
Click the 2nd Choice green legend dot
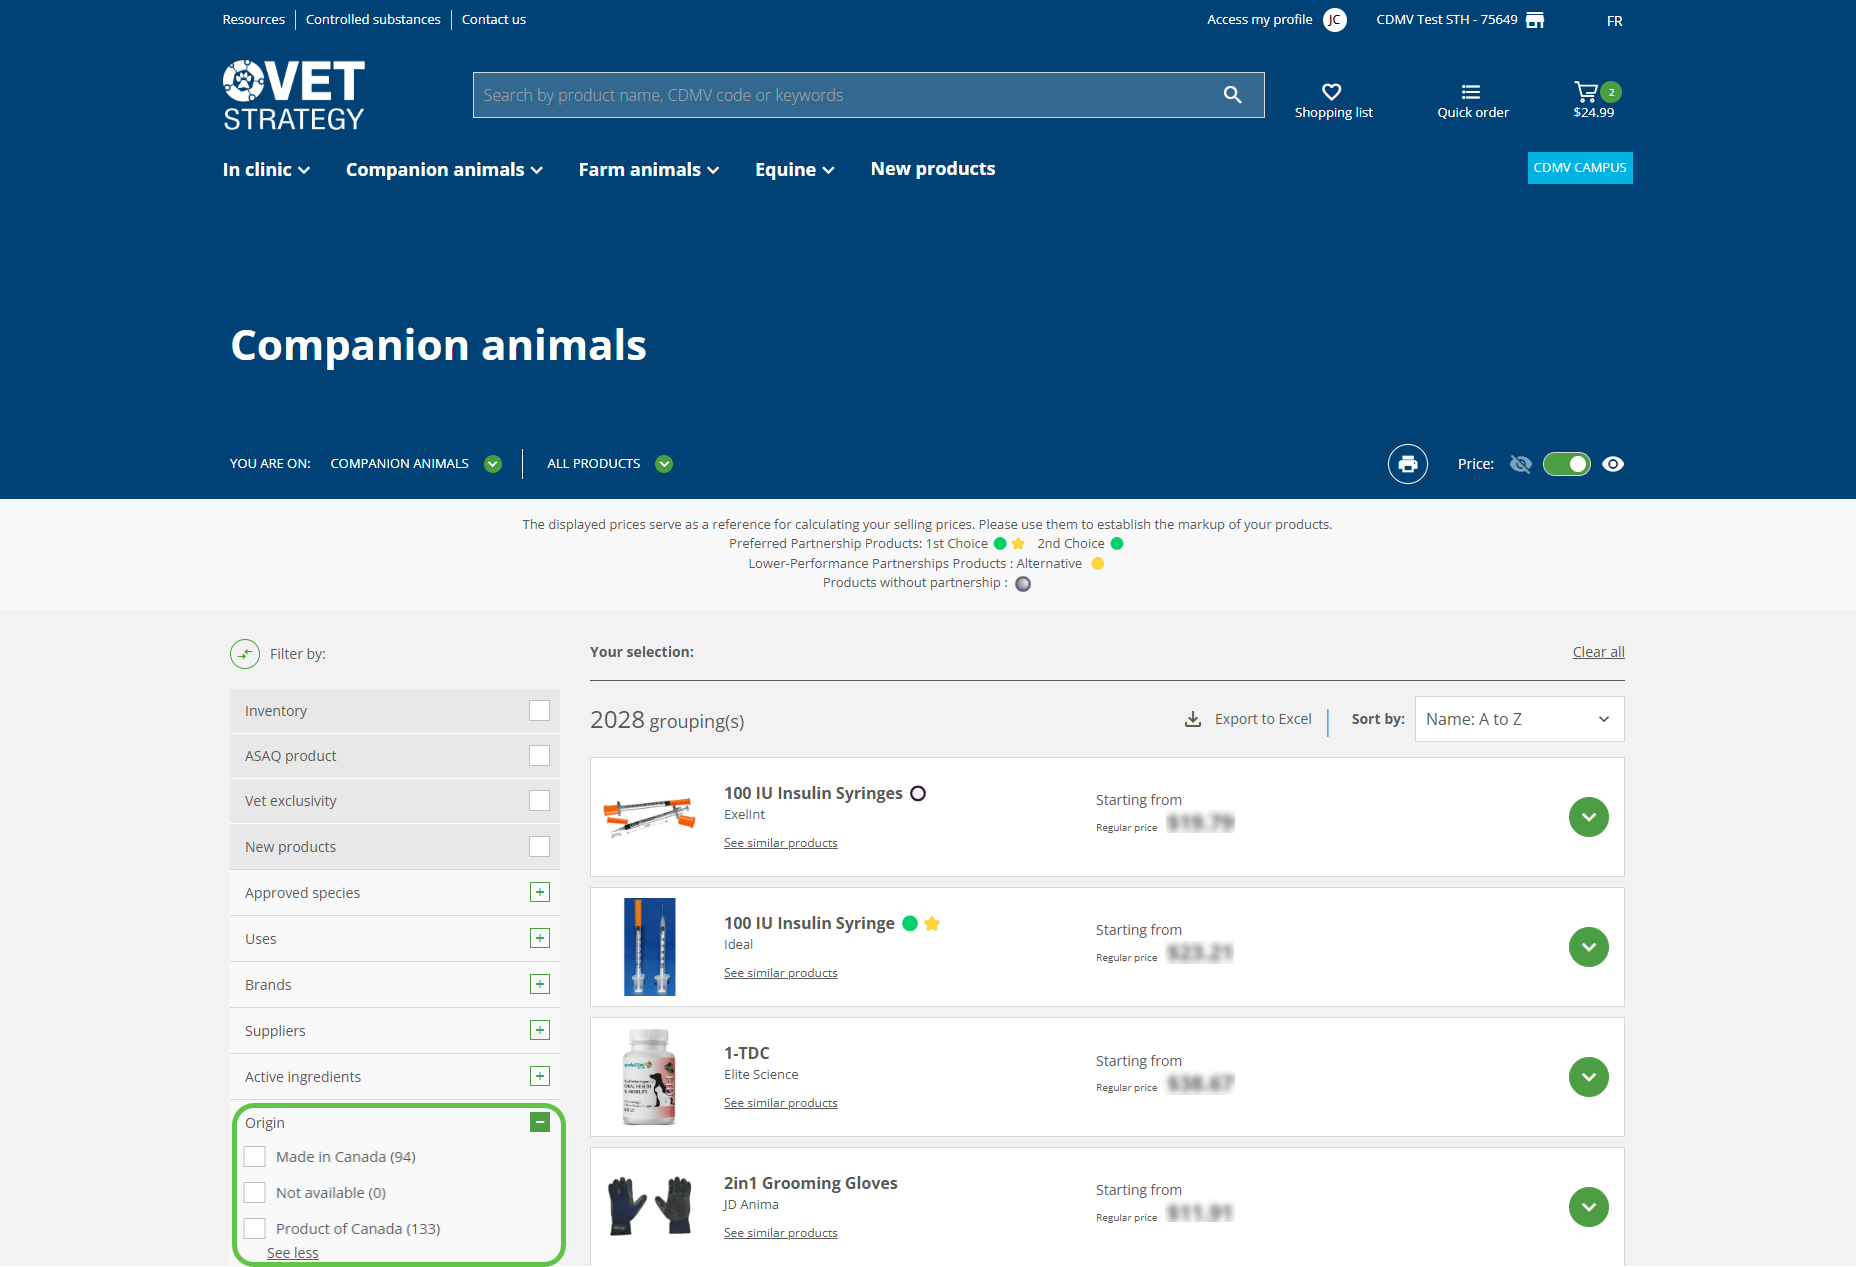click(1117, 544)
